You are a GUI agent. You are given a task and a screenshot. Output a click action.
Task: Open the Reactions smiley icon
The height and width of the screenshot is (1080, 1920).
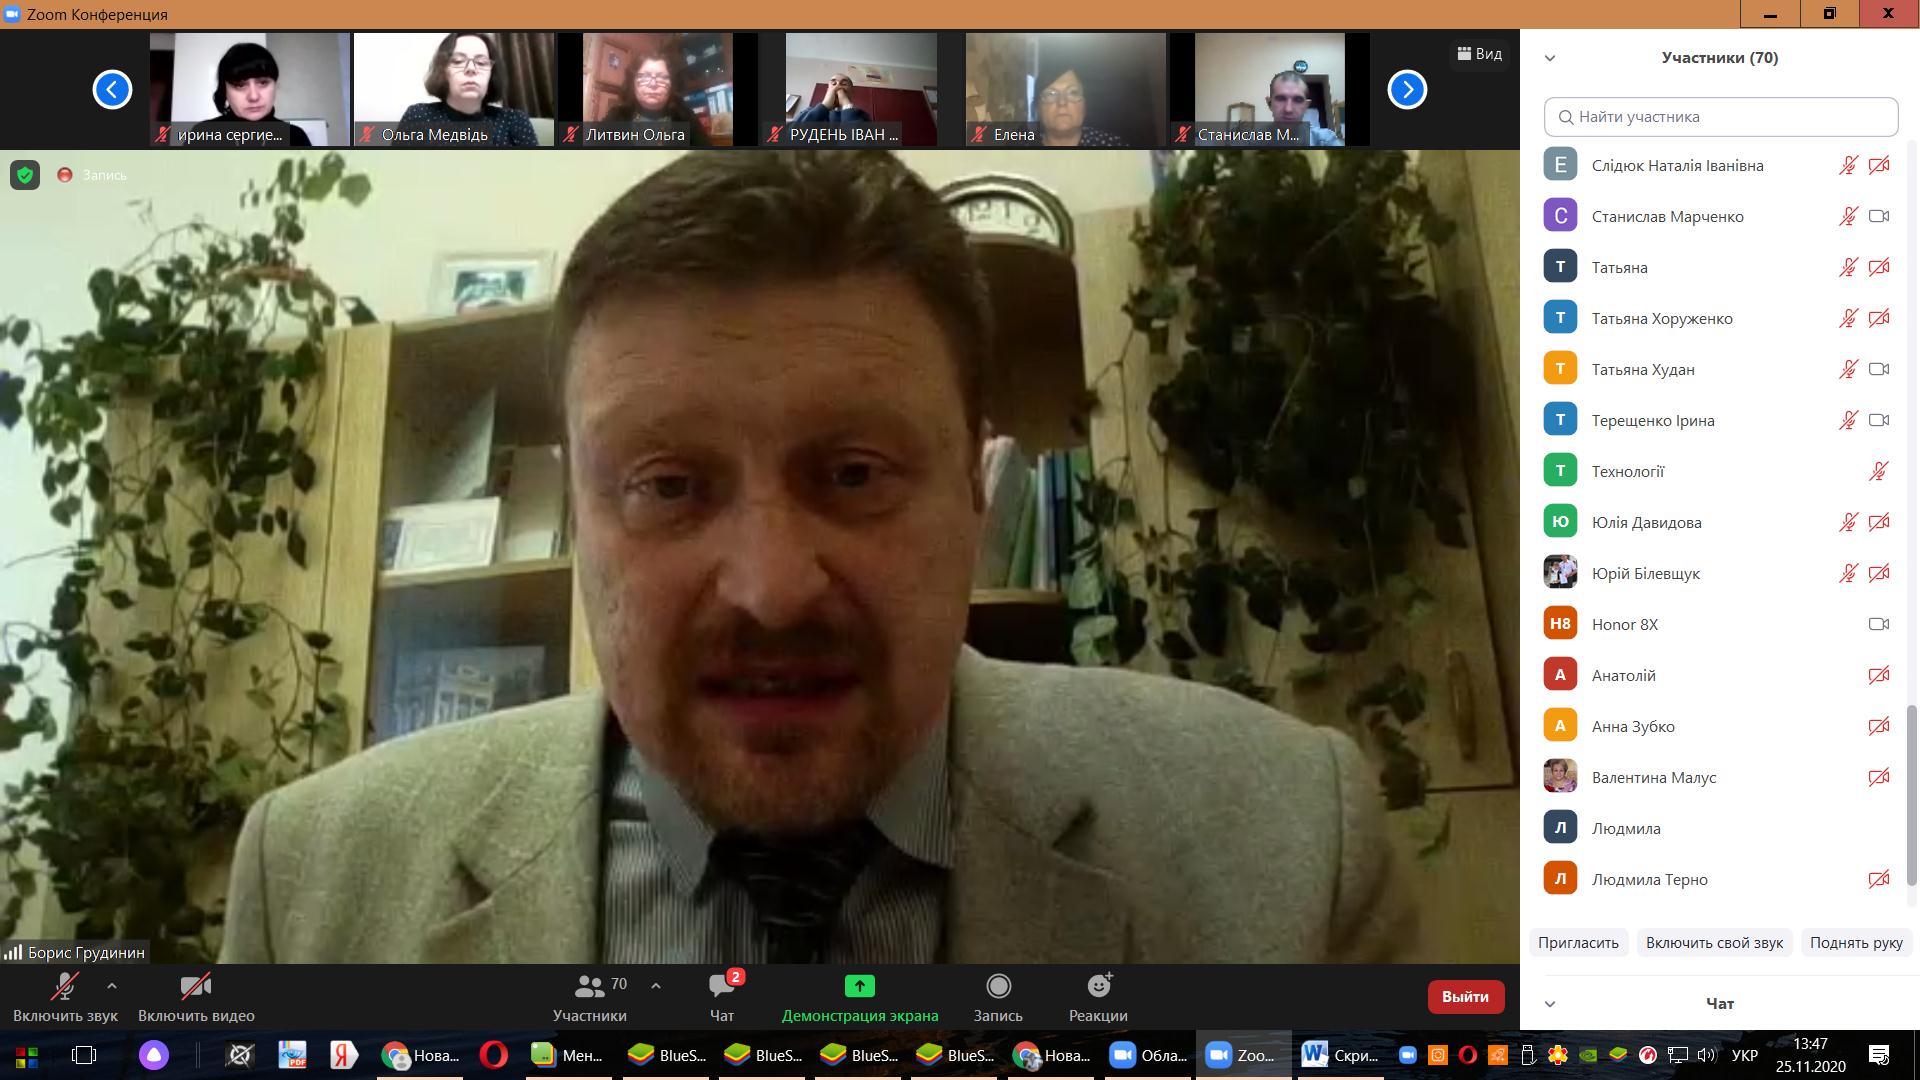1098,987
